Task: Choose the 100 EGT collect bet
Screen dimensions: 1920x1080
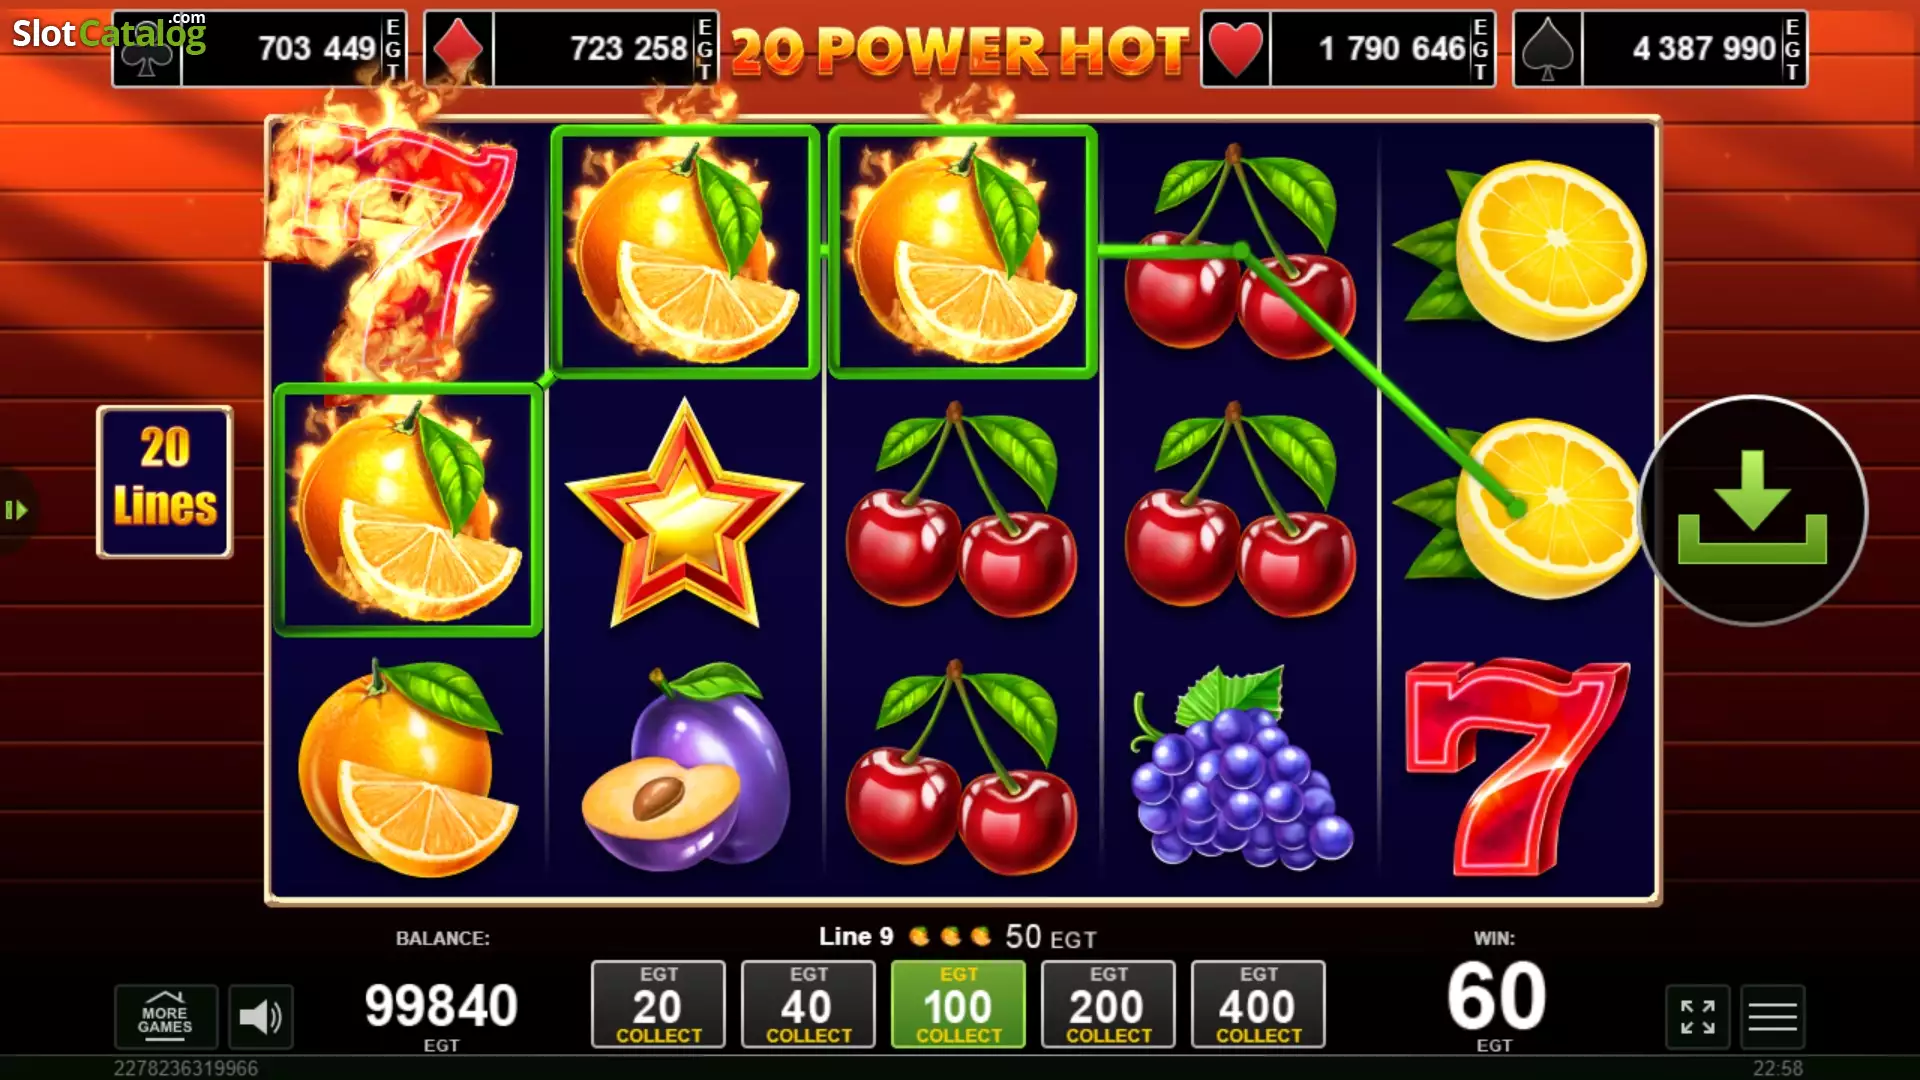Action: tap(958, 1004)
